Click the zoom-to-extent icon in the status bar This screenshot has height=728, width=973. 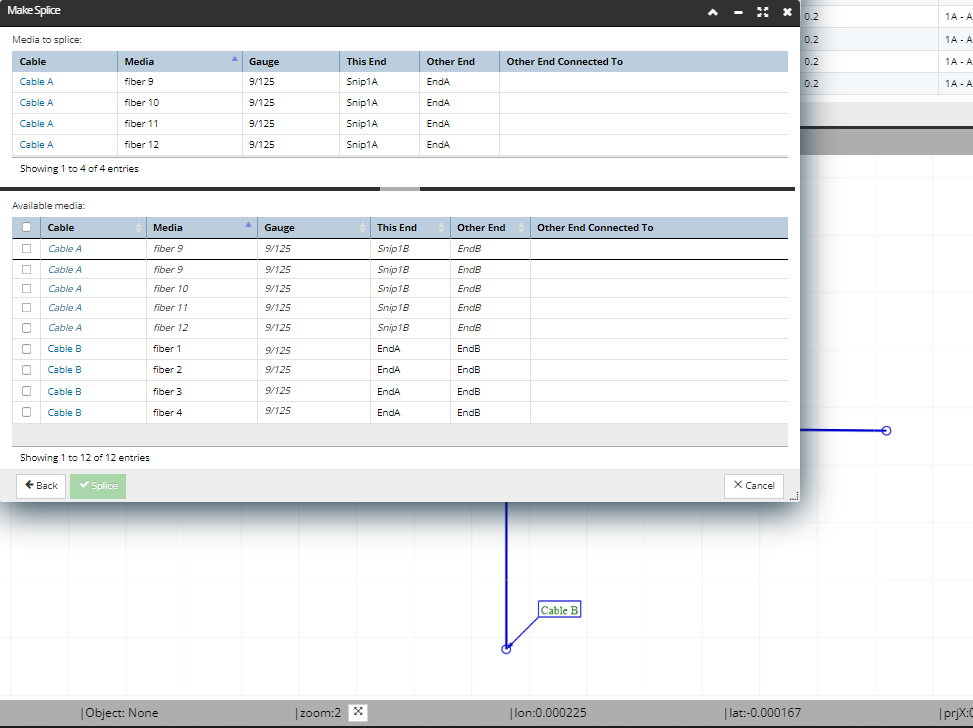click(358, 712)
